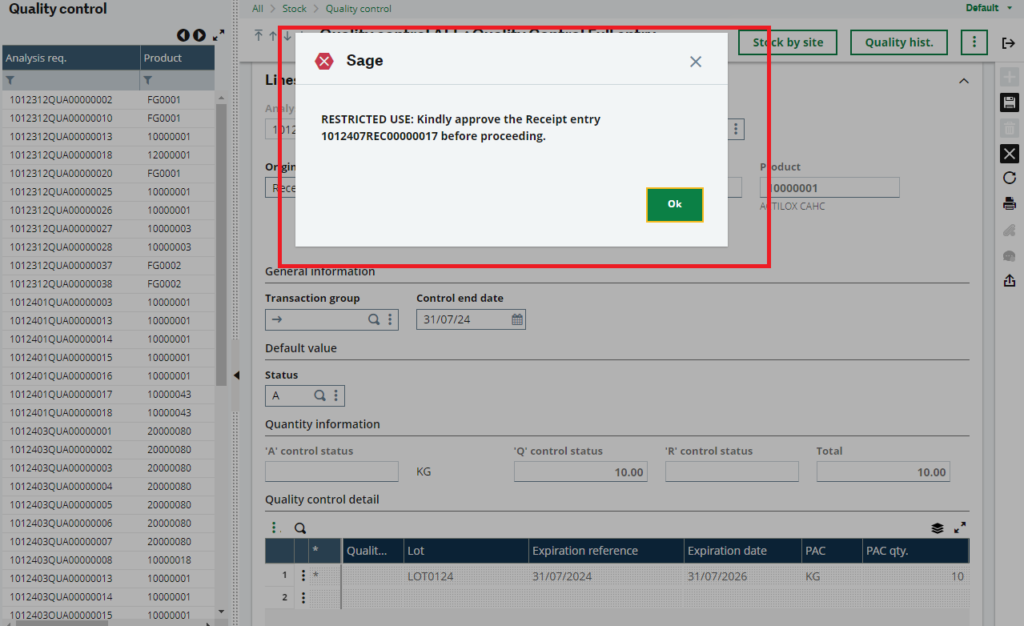
Task: Filter the Product column
Action: click(148, 80)
